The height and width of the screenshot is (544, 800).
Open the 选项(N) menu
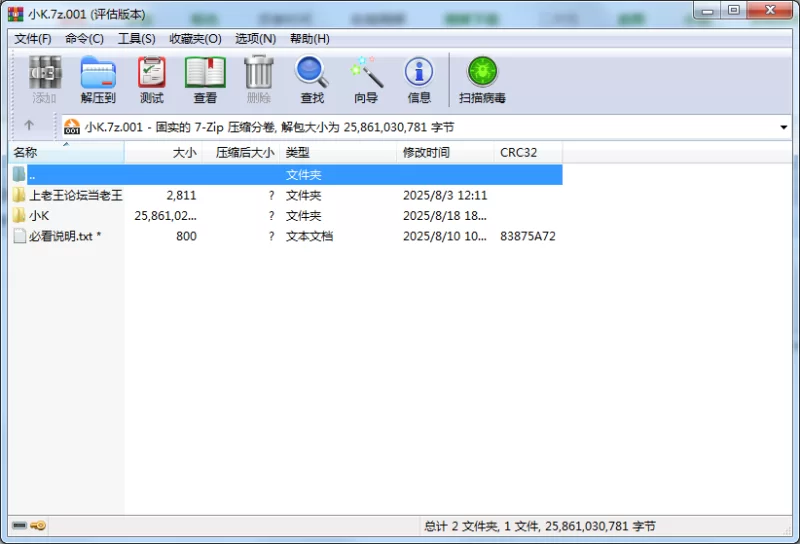tap(256, 39)
